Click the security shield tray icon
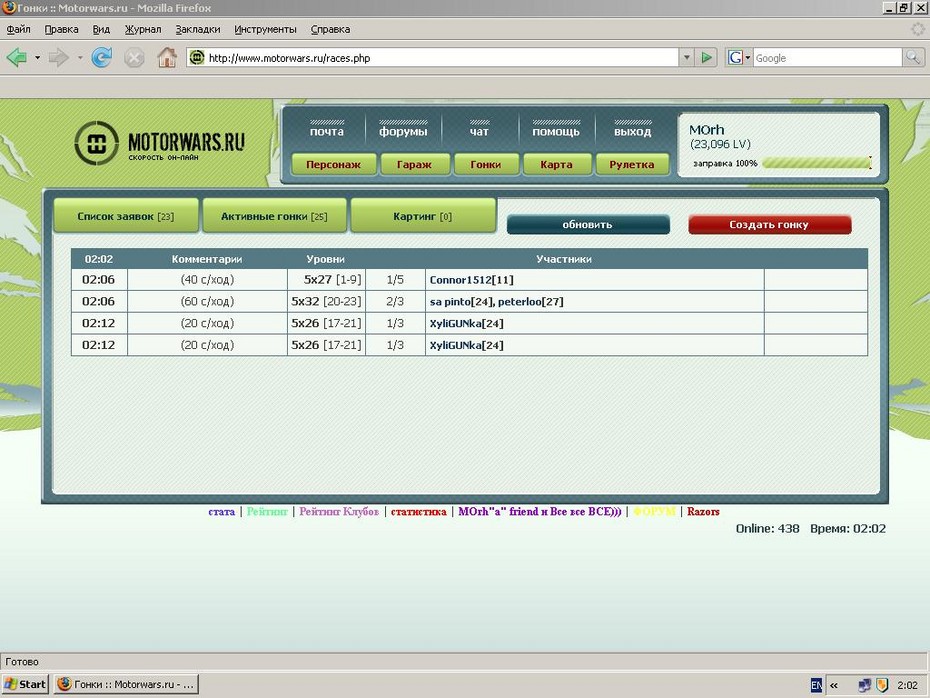The height and width of the screenshot is (698, 930). [x=882, y=685]
